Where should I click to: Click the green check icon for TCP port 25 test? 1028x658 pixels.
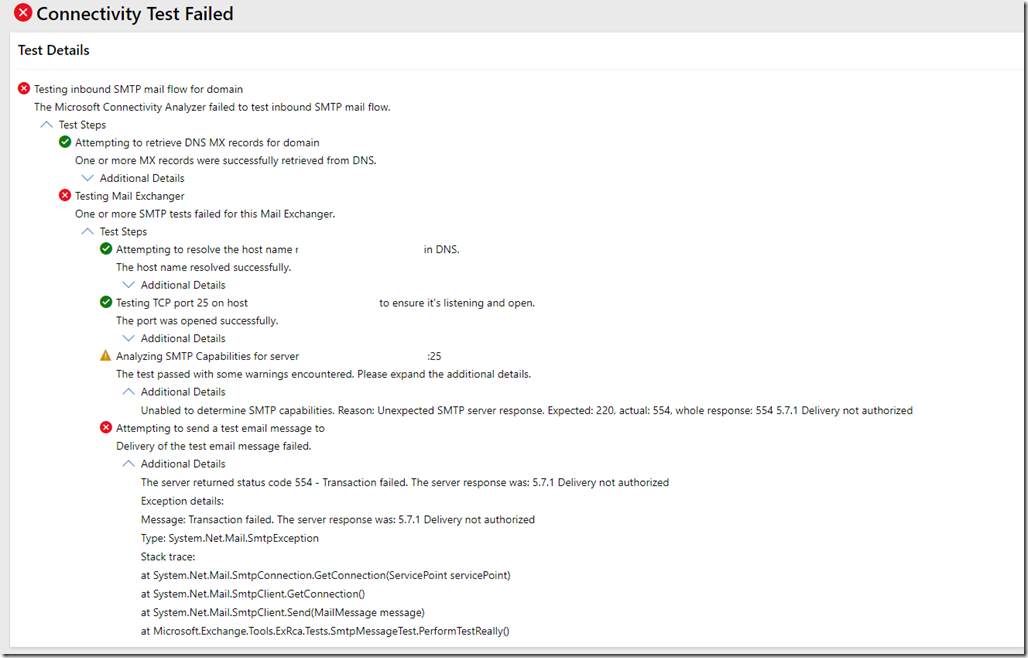[x=106, y=302]
